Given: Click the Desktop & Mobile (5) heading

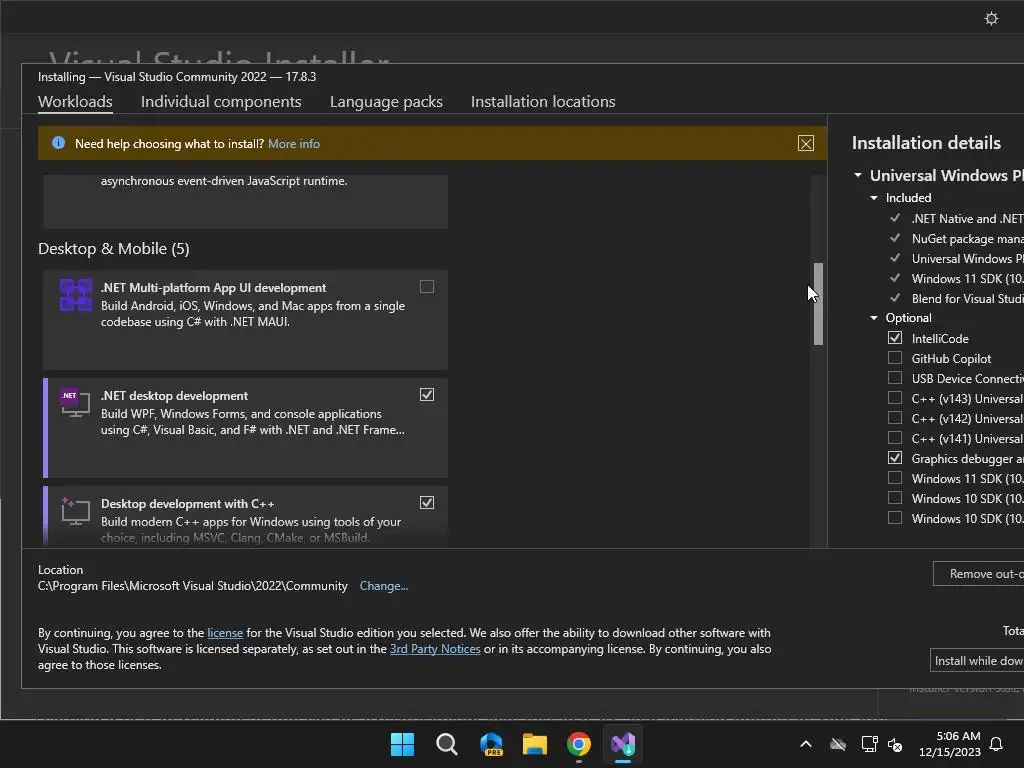Looking at the screenshot, I should tap(114, 249).
